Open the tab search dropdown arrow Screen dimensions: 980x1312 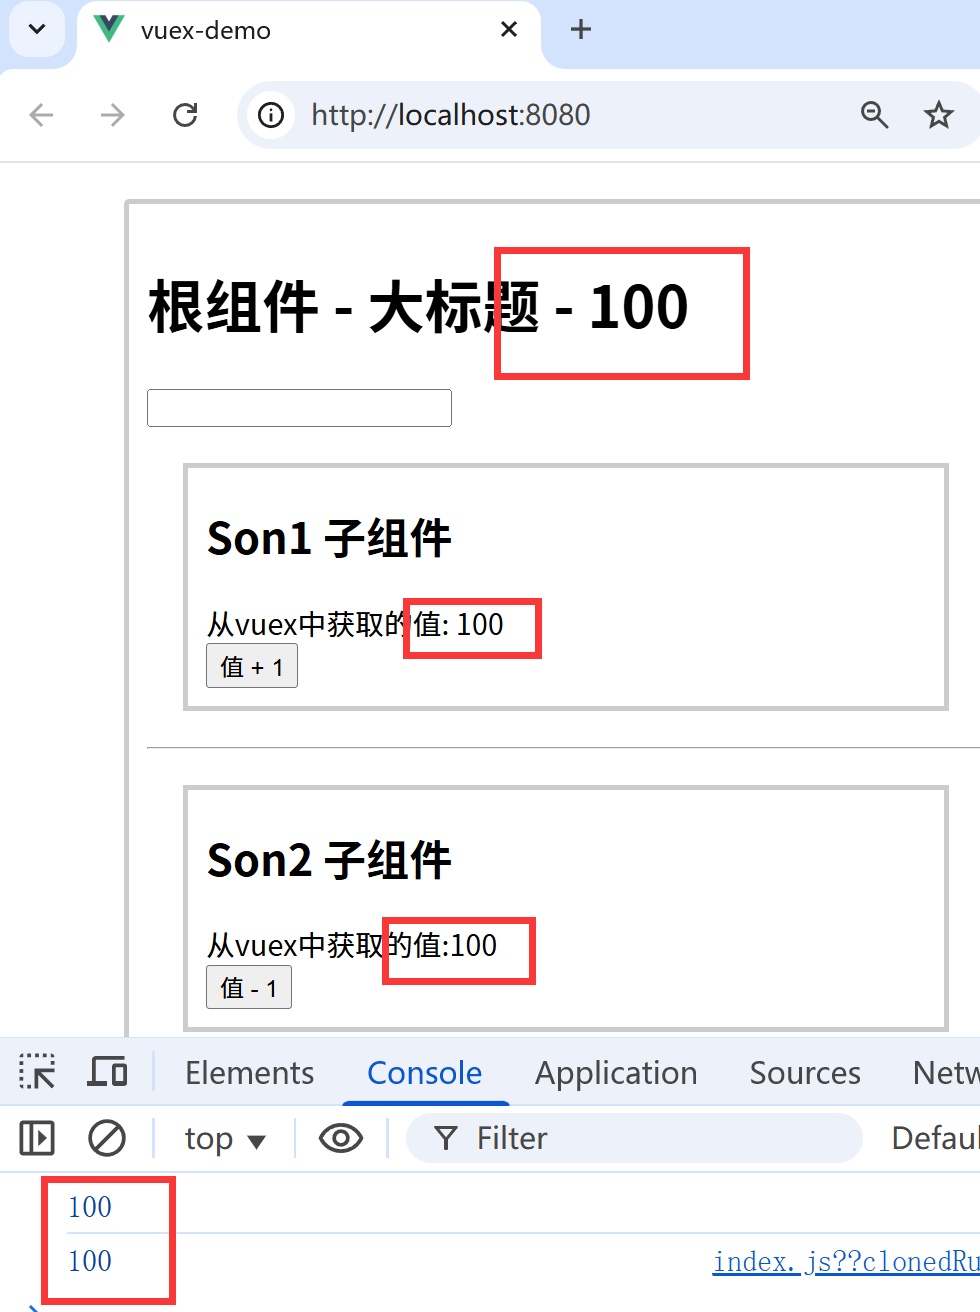(x=37, y=29)
